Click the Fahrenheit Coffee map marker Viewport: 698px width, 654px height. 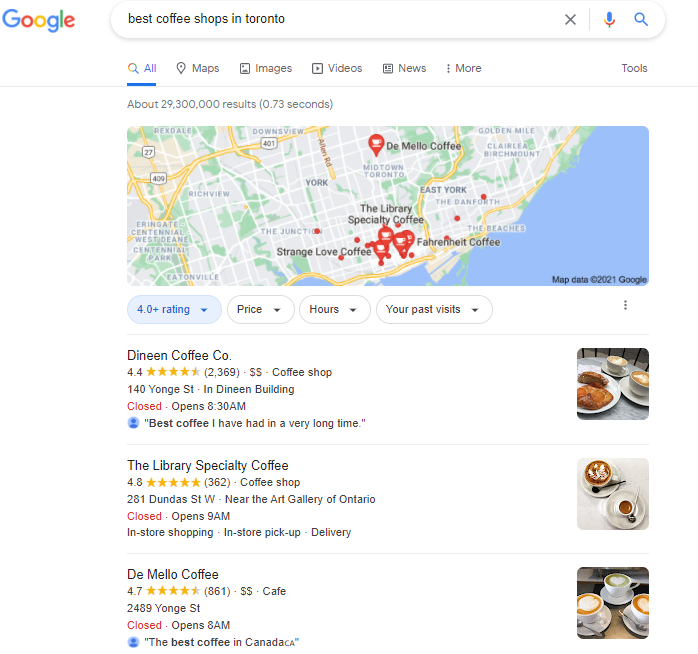pos(406,240)
